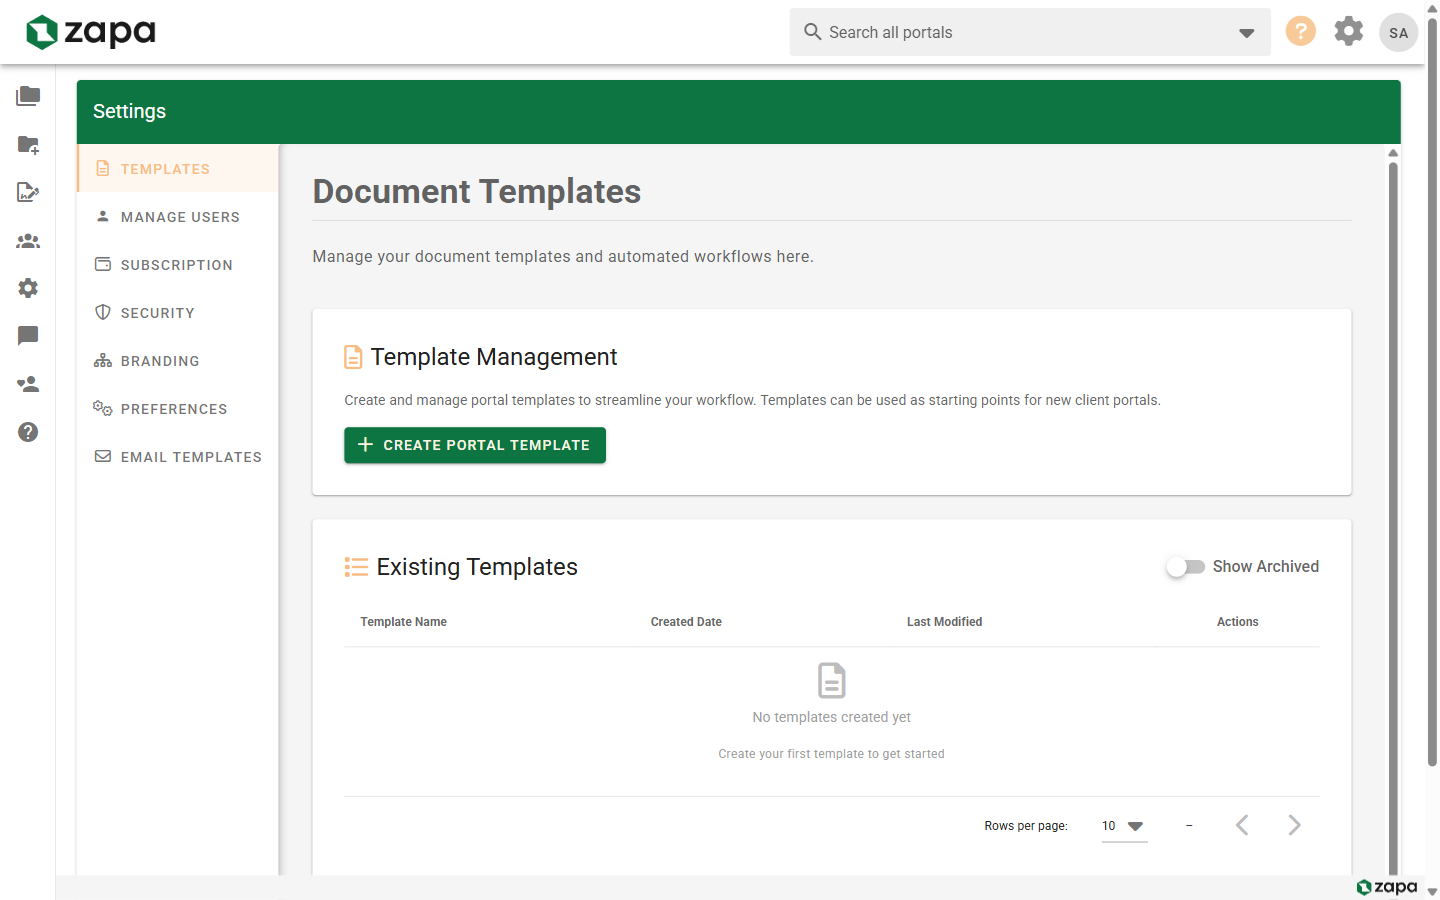This screenshot has width=1440, height=900.
Task: Click the Email Templates envelope icon
Action: pyautogui.click(x=102, y=456)
